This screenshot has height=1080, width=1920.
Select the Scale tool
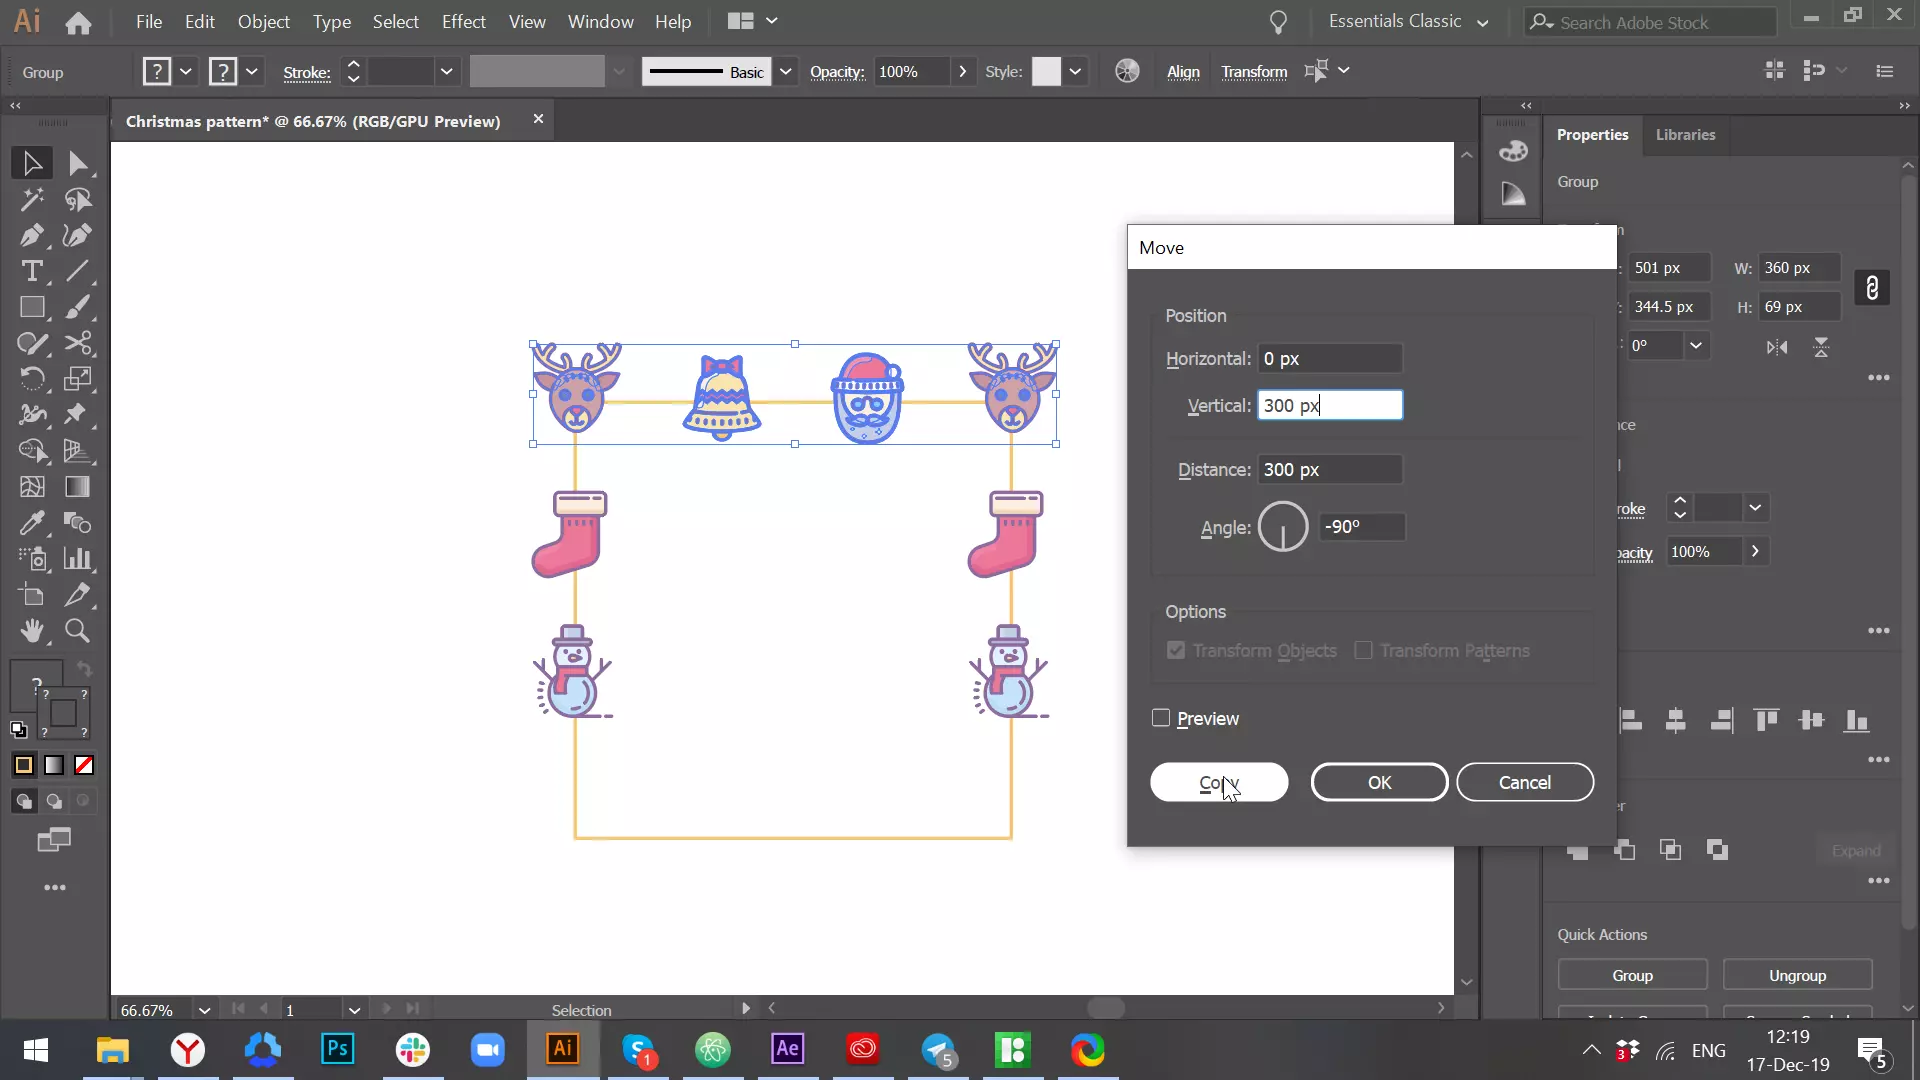(78, 379)
